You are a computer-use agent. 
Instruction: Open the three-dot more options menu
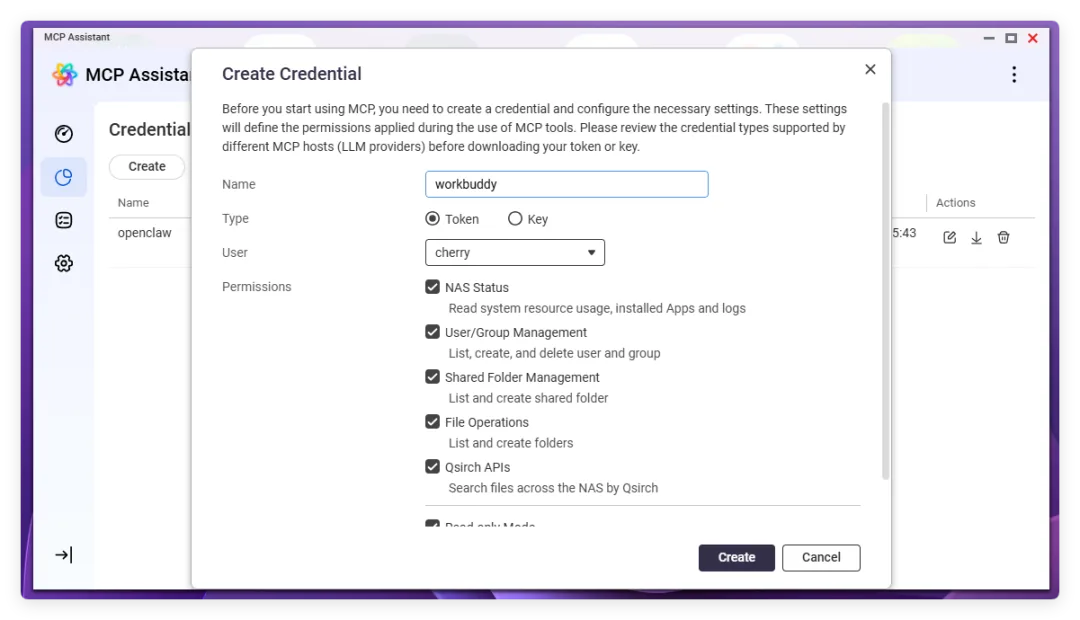(1014, 74)
